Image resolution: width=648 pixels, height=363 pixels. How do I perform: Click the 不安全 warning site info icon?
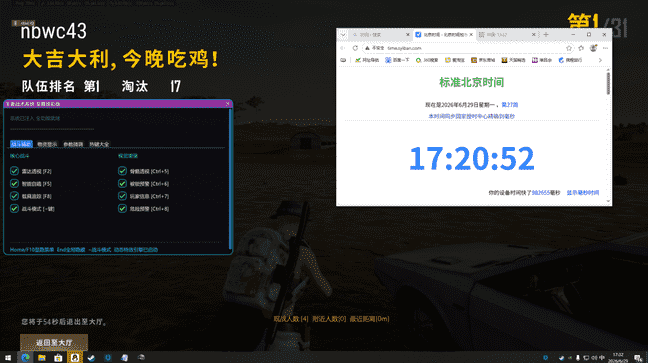point(374,48)
